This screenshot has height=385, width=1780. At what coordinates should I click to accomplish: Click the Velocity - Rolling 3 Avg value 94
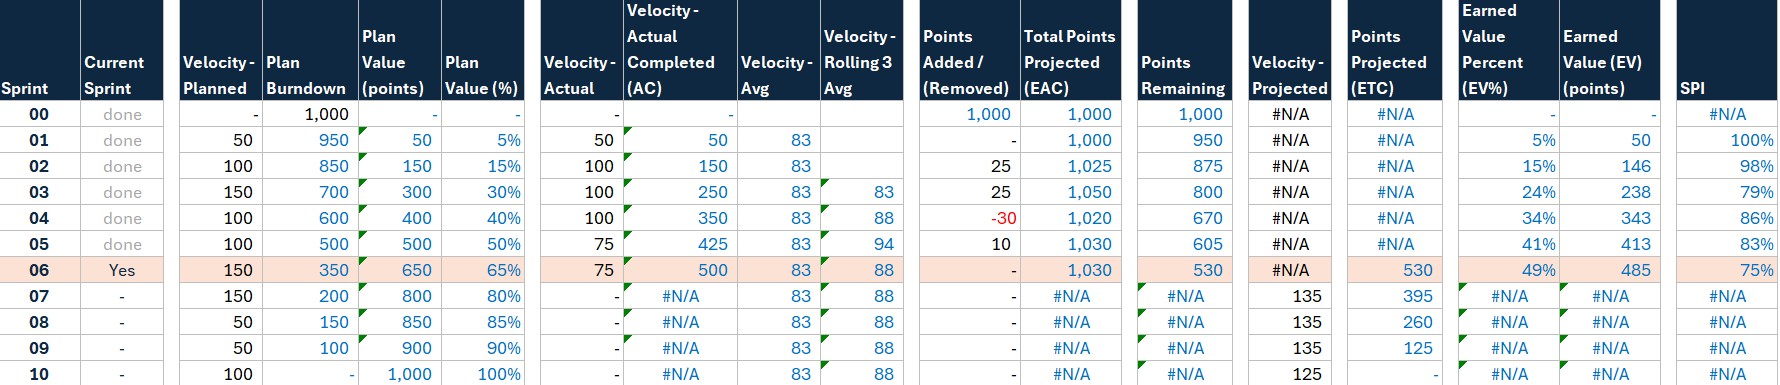point(861,244)
